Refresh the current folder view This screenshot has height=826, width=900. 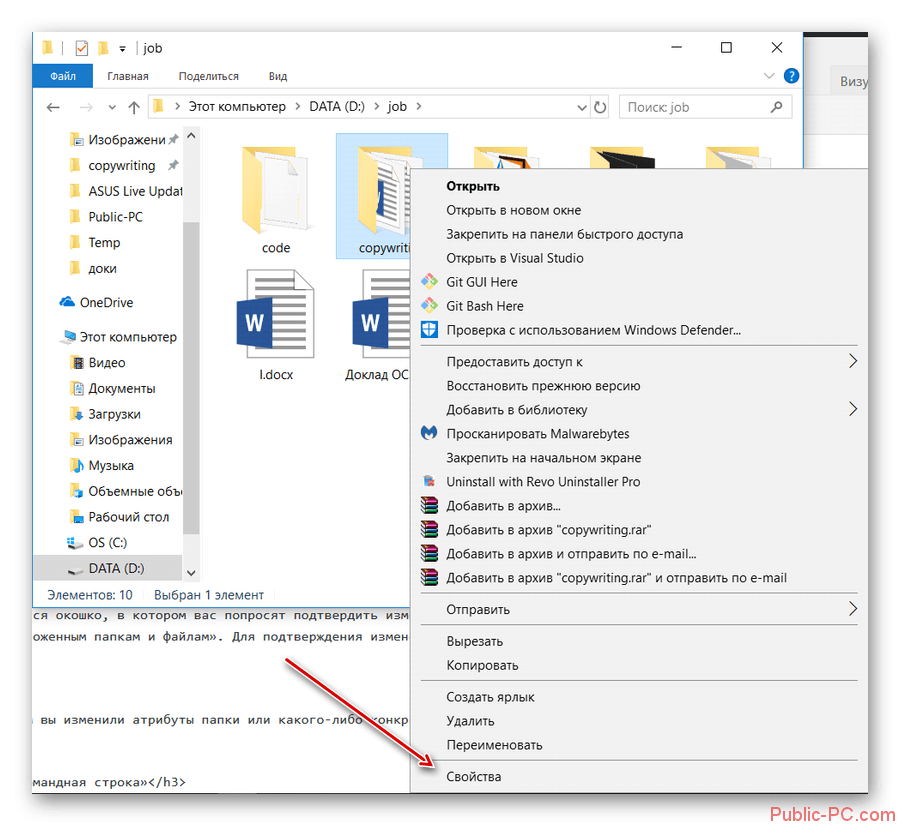(600, 107)
